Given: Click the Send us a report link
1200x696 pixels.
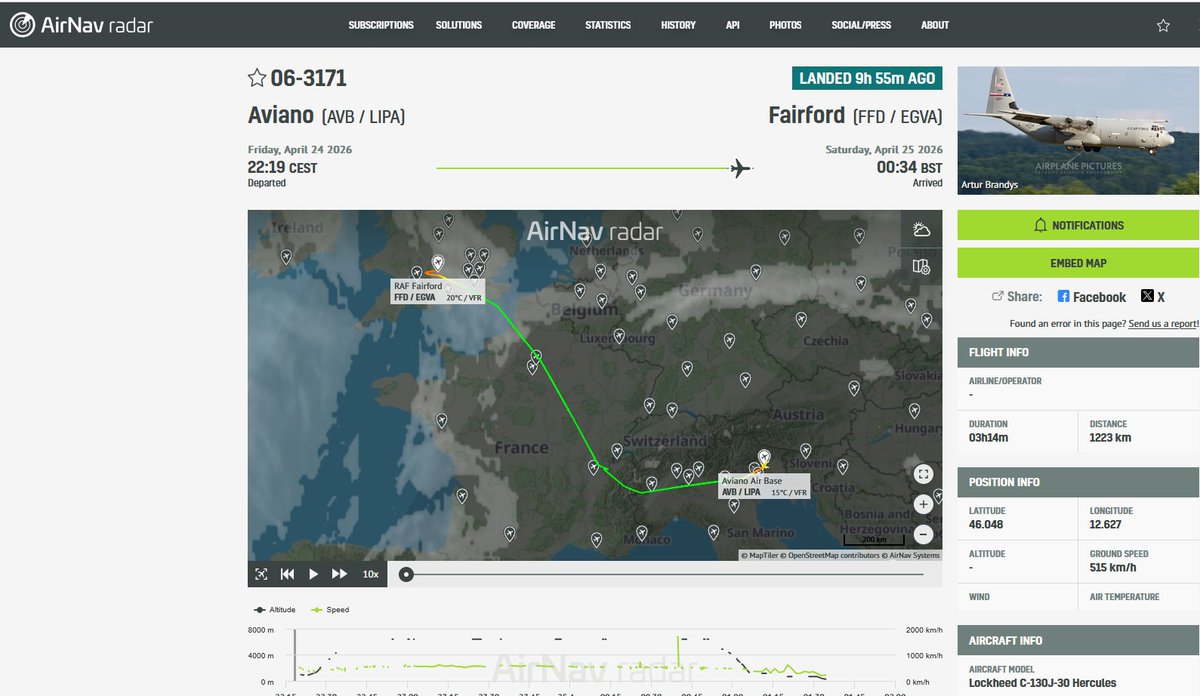Looking at the screenshot, I should [x=1163, y=324].
